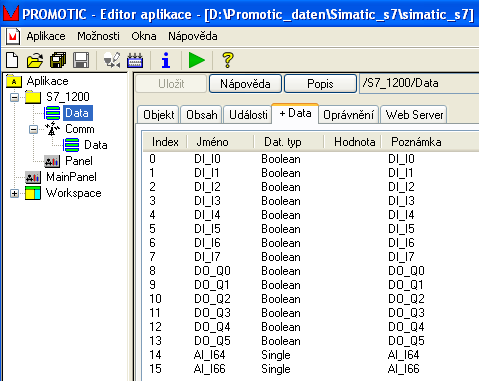The width and height of the screenshot is (479, 381).
Task: Click the blue toolbar icon left of the info icon
Action: click(135, 60)
